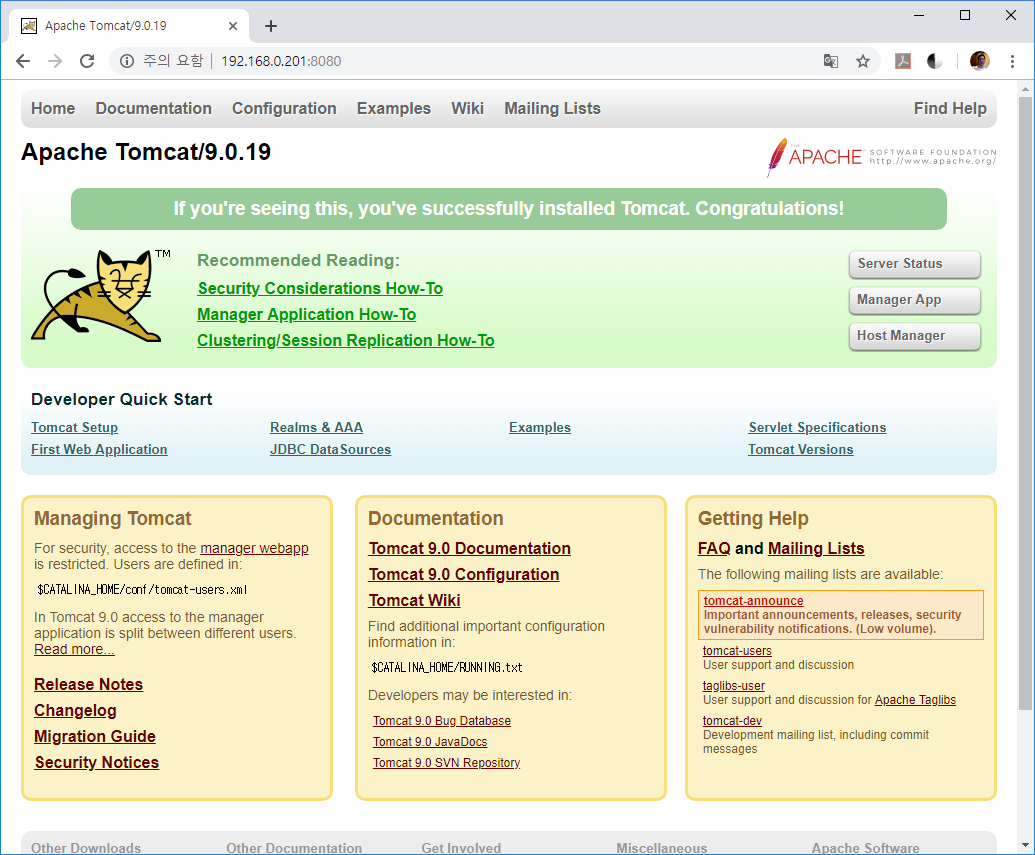This screenshot has width=1035, height=855.
Task: Select the Apache Tomcat/9.0.19 browser tab
Action: click(129, 26)
